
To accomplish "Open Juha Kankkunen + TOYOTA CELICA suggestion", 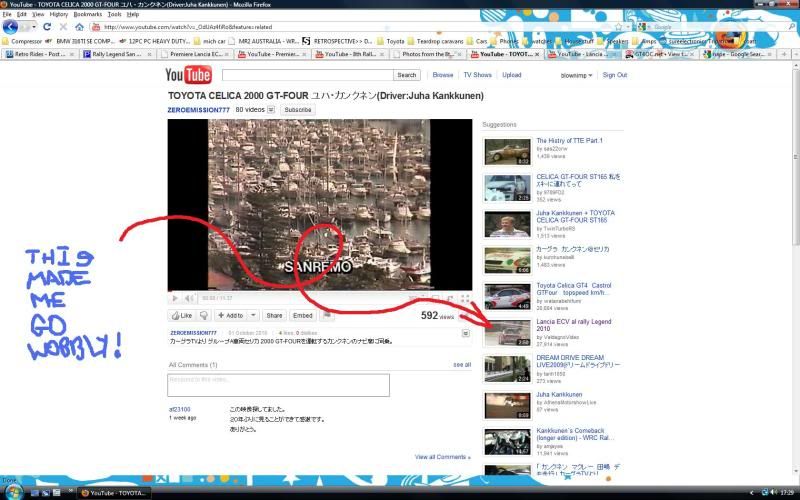I will pyautogui.click(x=576, y=216).
